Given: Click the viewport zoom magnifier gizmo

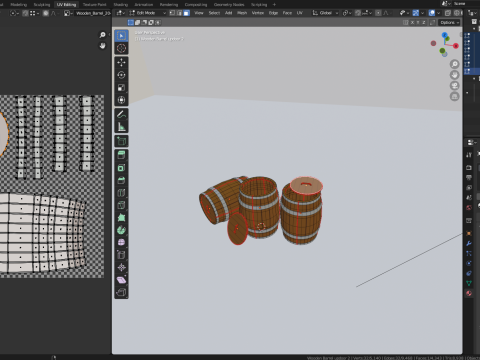Looking at the screenshot, I should click(455, 64).
